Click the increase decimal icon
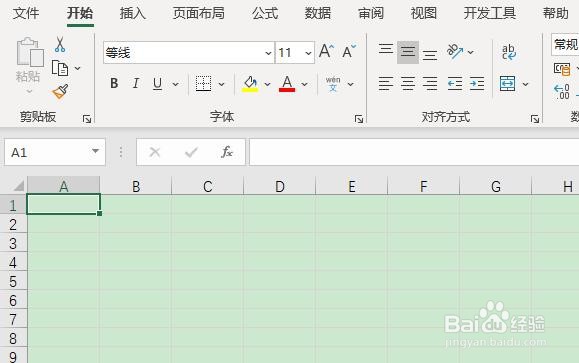Viewport: 579px width, 363px height. (562, 92)
